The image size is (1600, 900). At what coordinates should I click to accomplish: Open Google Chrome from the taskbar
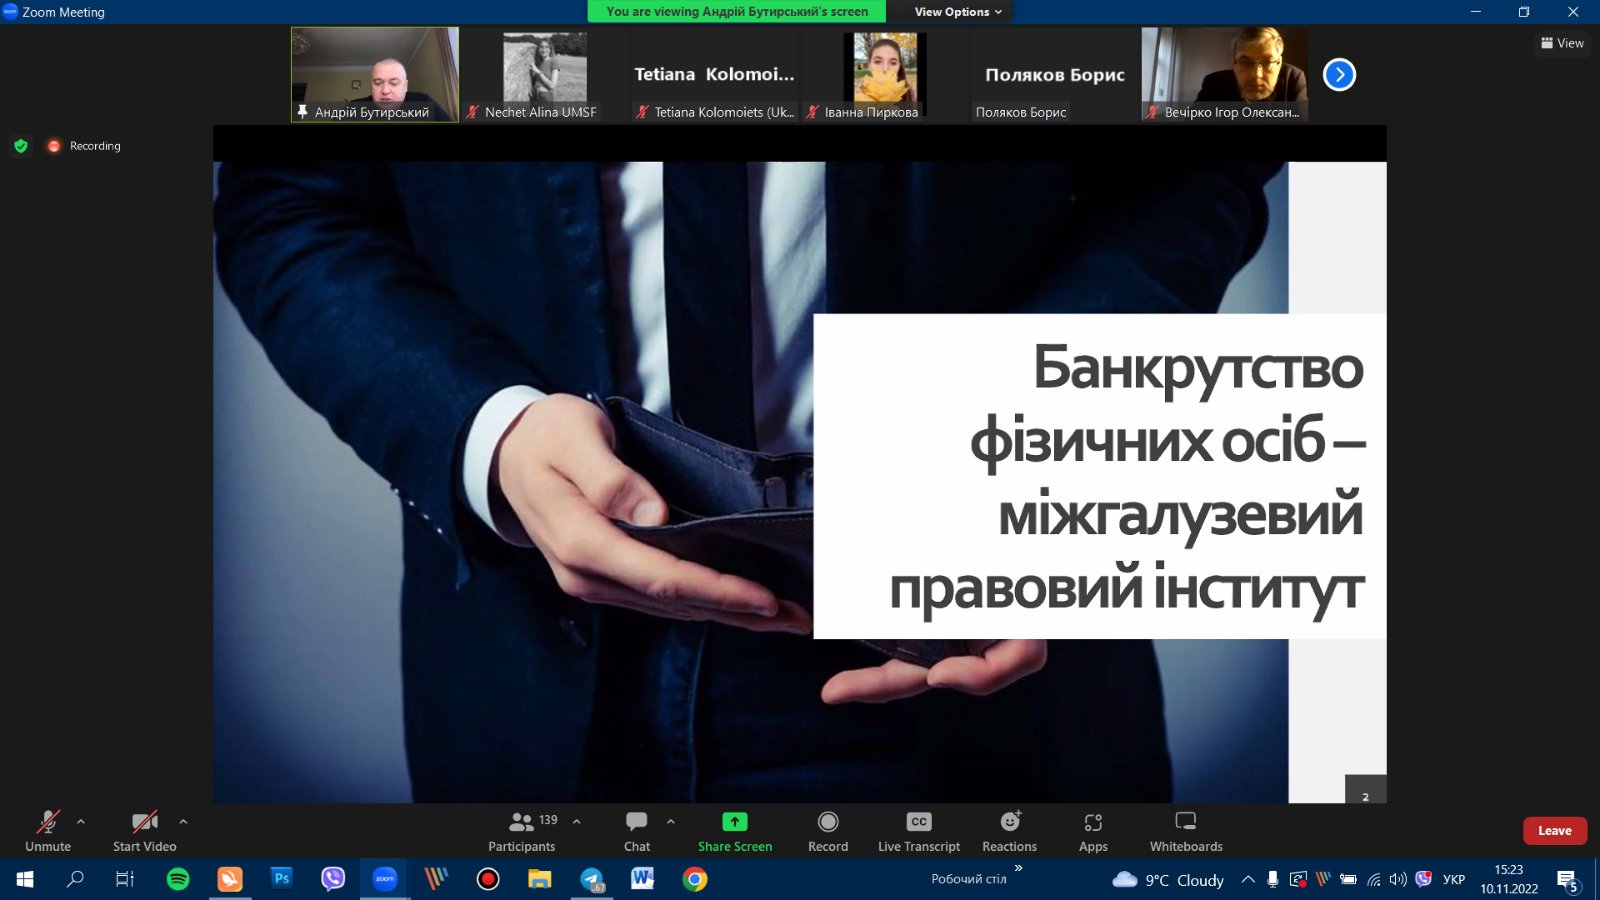695,879
